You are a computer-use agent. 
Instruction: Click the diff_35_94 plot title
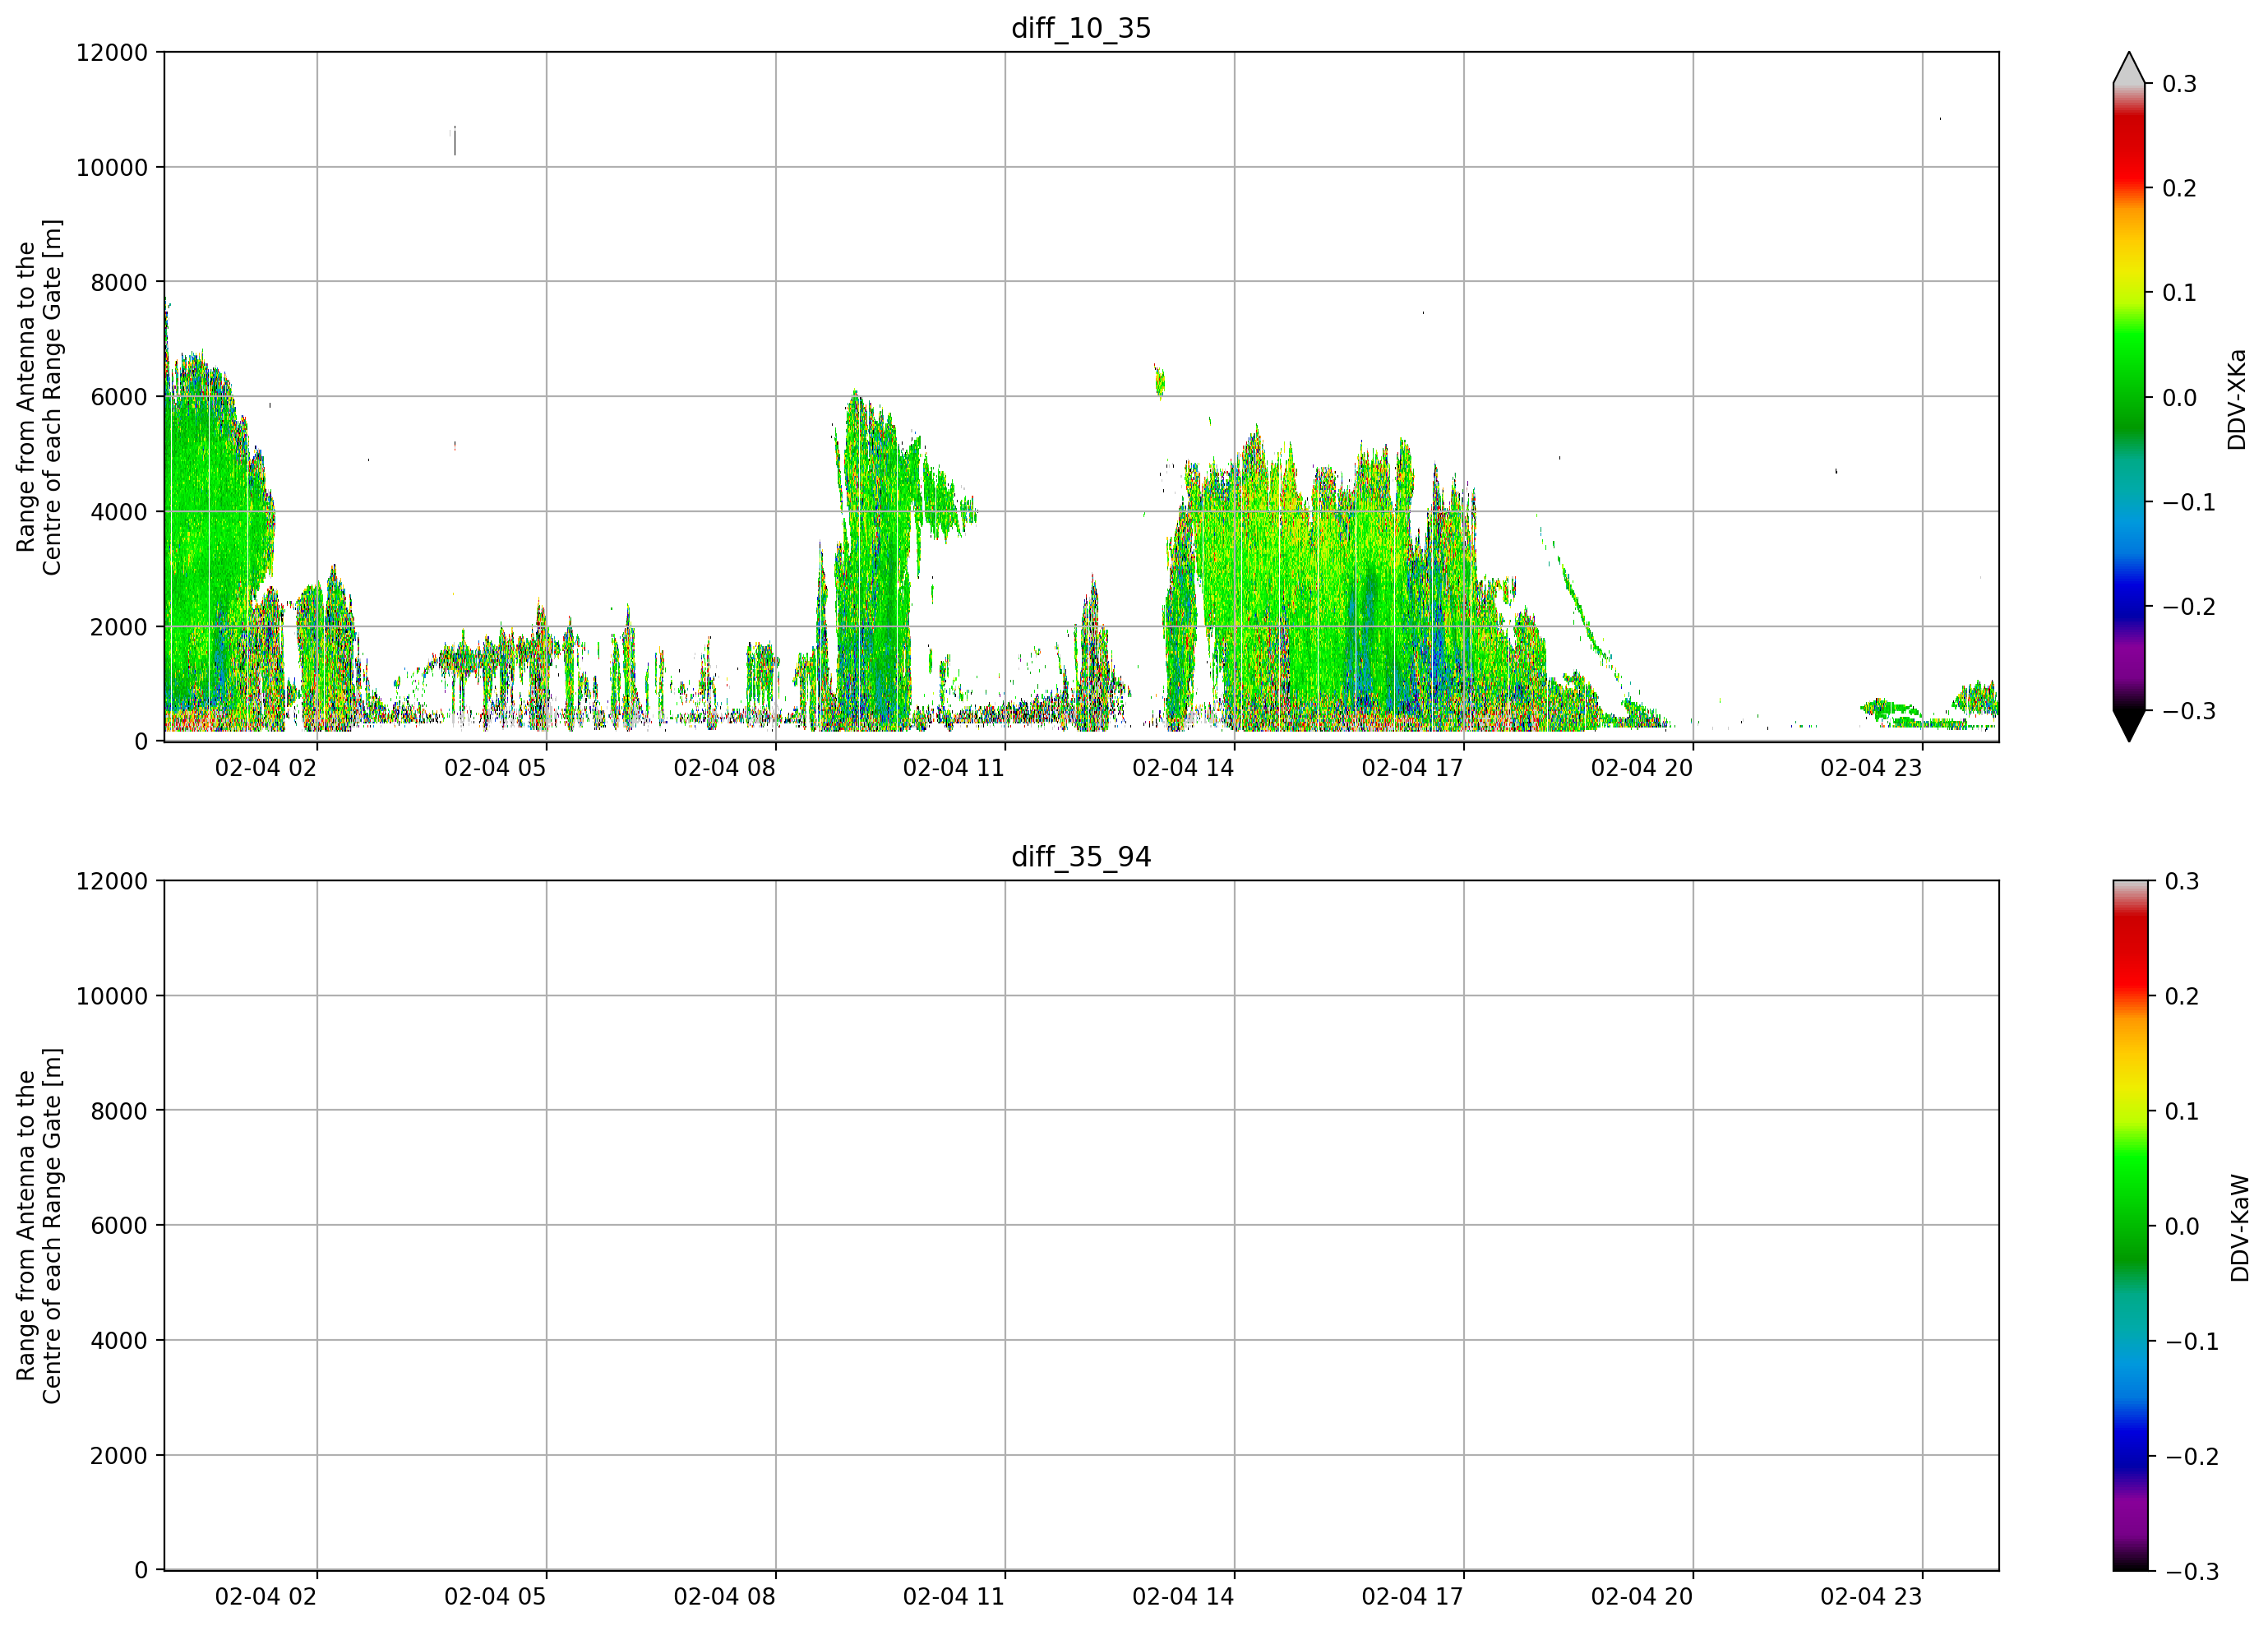pos(1081,857)
